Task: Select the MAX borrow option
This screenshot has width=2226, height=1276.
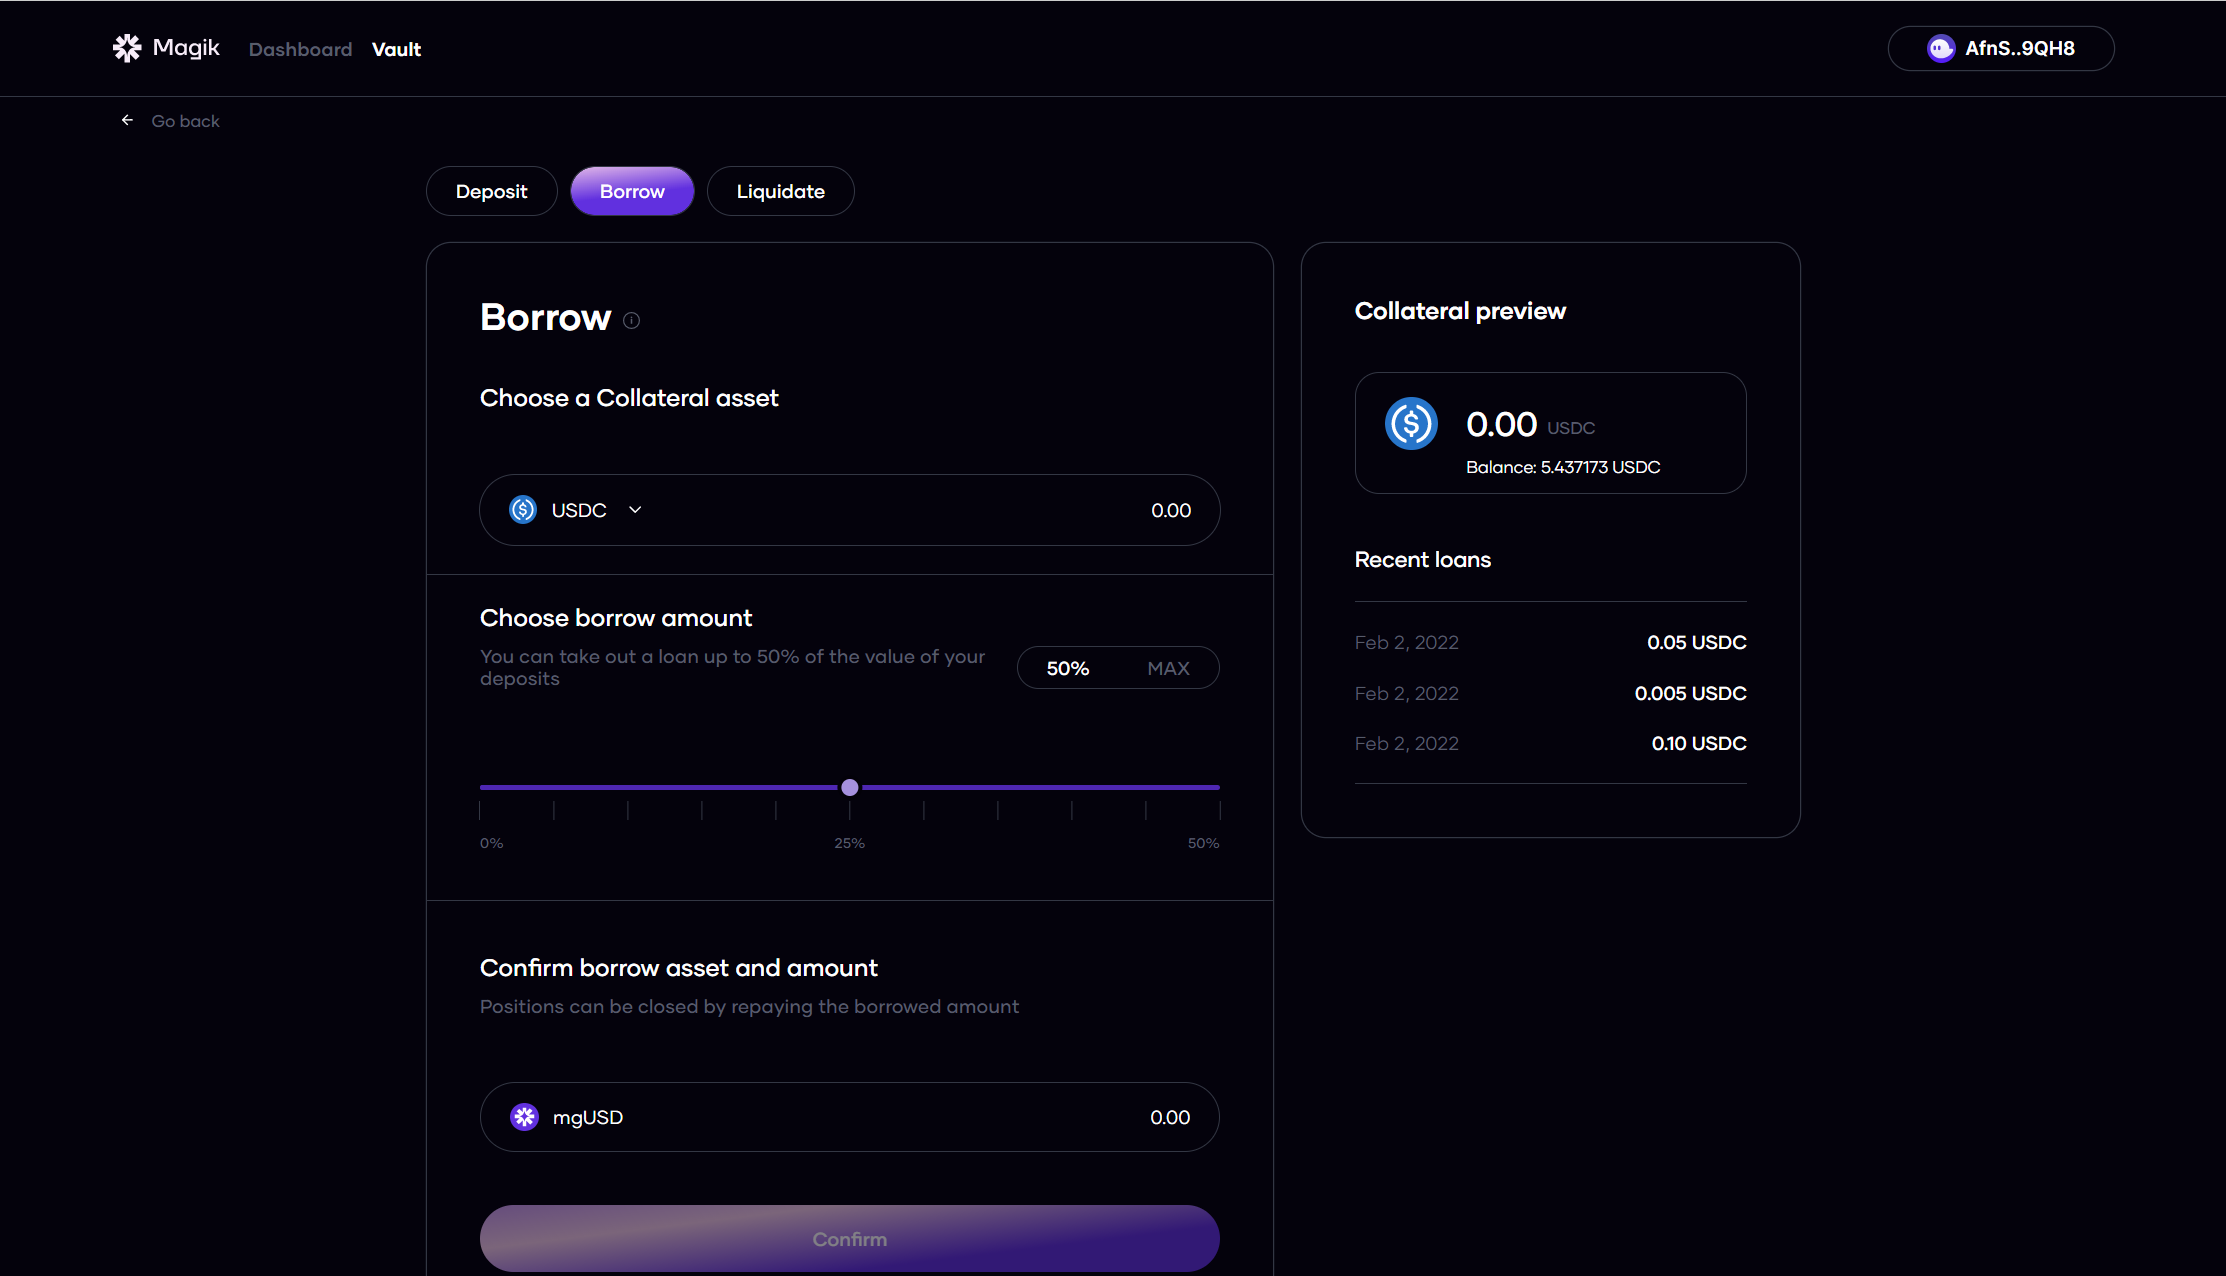Action: coord(1168,668)
